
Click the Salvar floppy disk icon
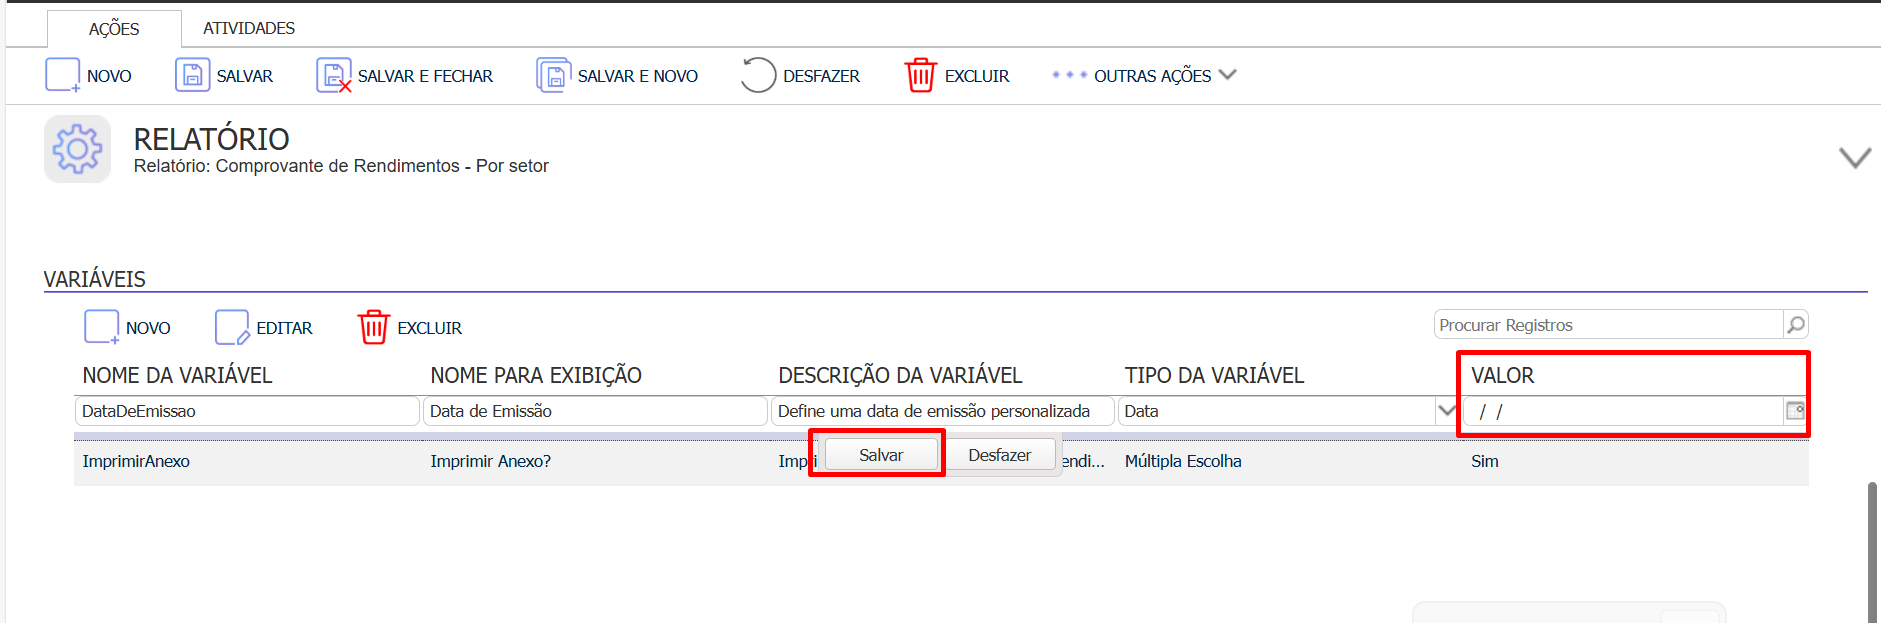(192, 76)
